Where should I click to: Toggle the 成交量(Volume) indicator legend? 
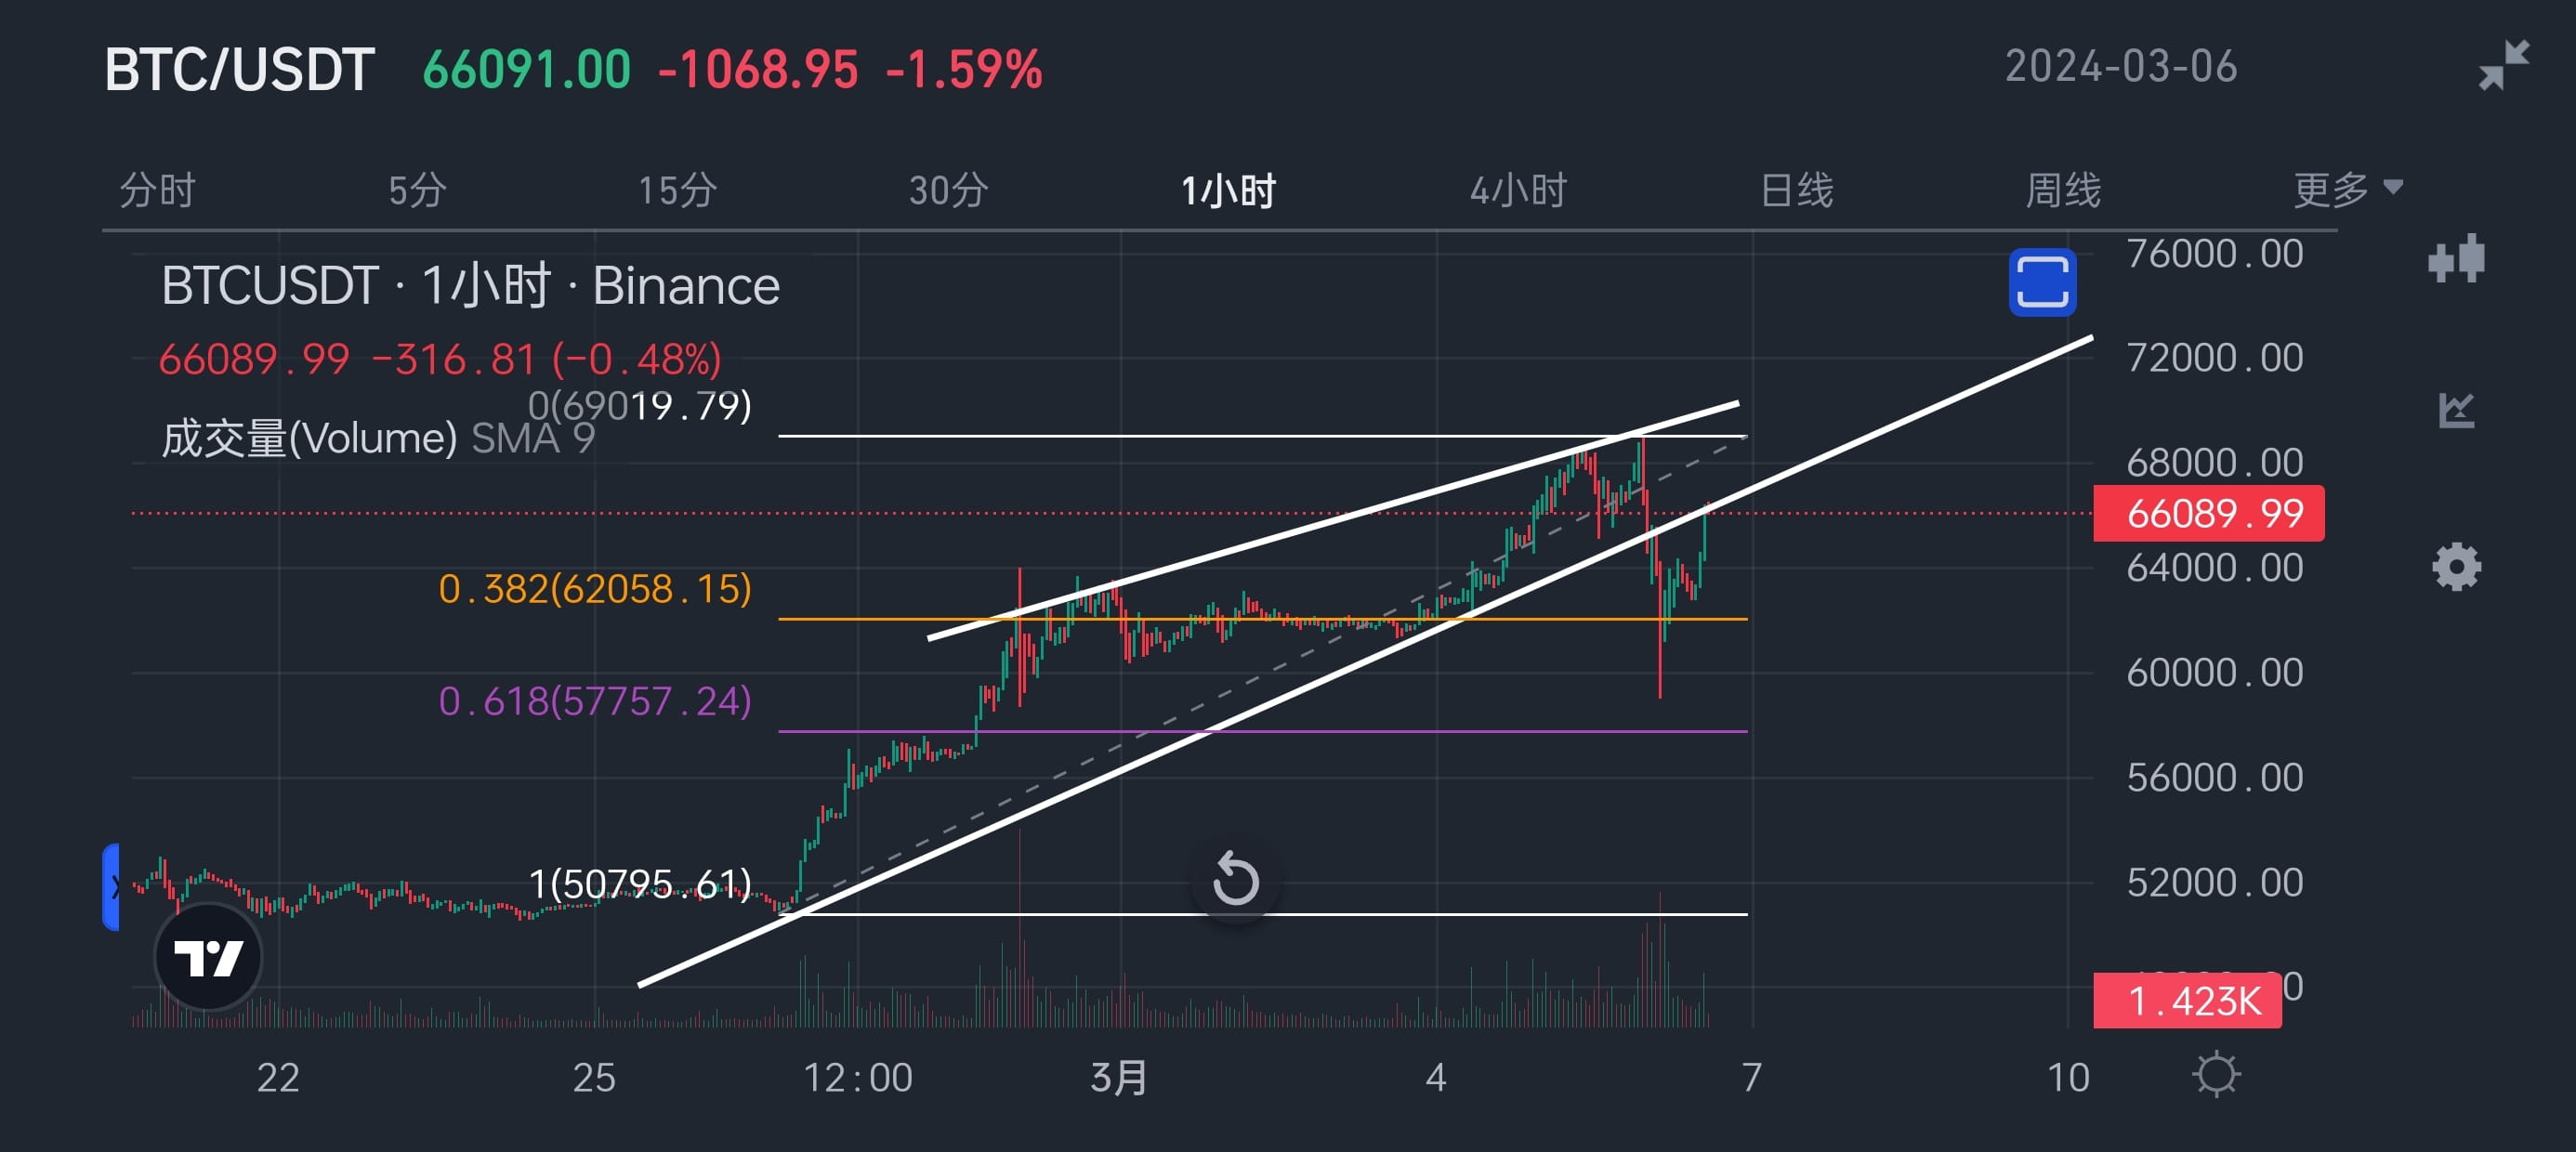[311, 437]
